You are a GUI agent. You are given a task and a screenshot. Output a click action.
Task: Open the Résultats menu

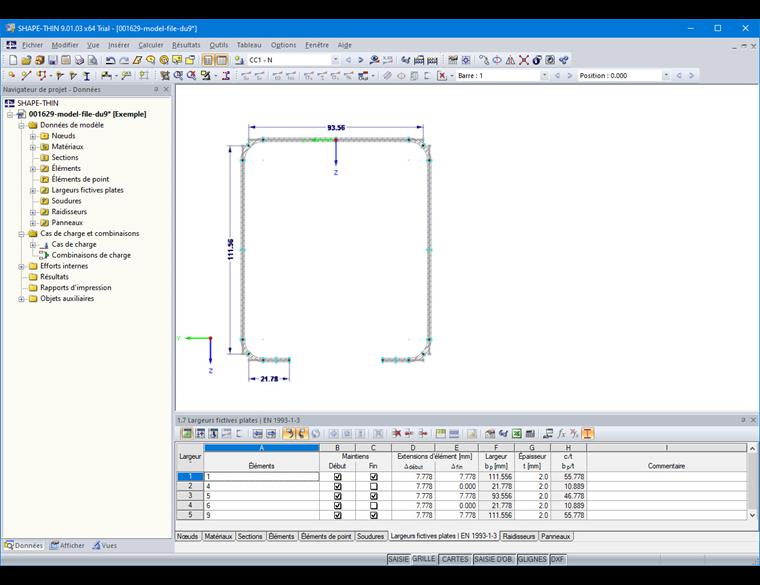tap(186, 45)
